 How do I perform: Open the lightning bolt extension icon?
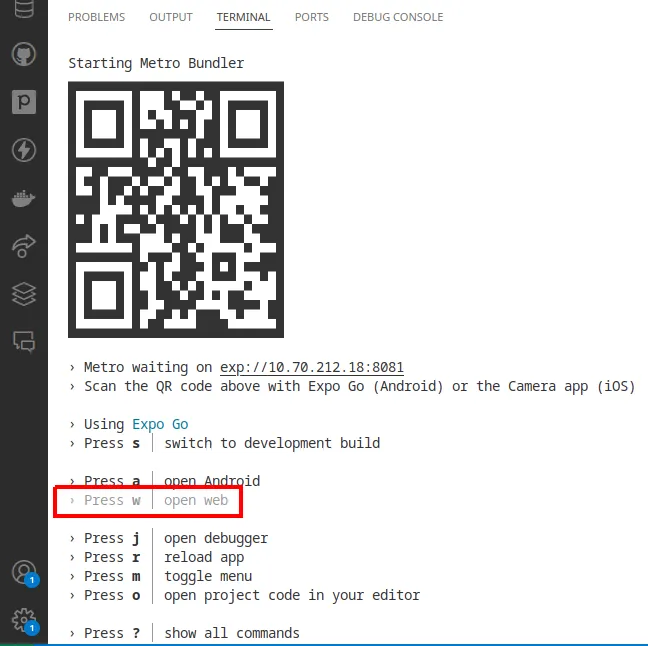(x=24, y=150)
